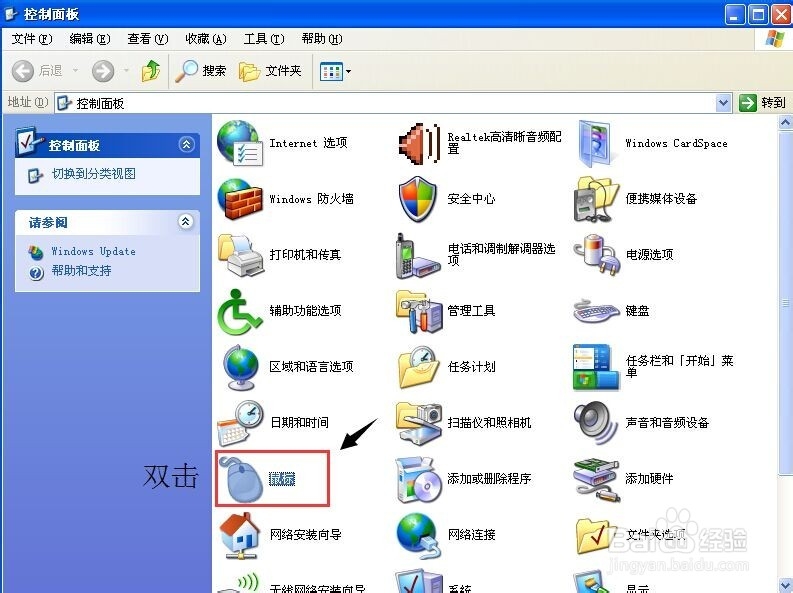This screenshot has height=593, width=793.
Task: Select the 文件夹选项 folder icon
Action: pos(595,535)
